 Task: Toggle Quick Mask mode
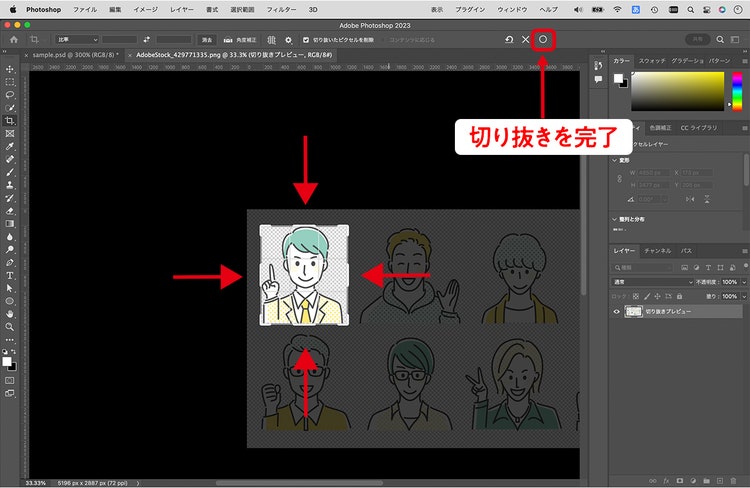[10, 381]
